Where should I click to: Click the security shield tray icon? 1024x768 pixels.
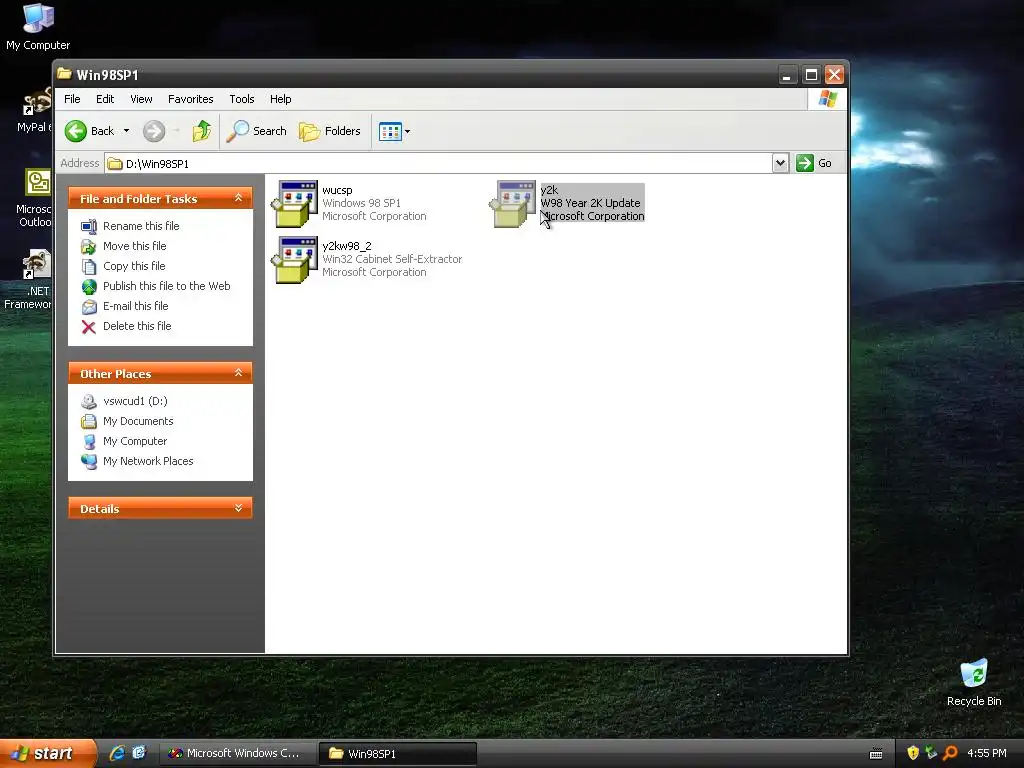(913, 754)
